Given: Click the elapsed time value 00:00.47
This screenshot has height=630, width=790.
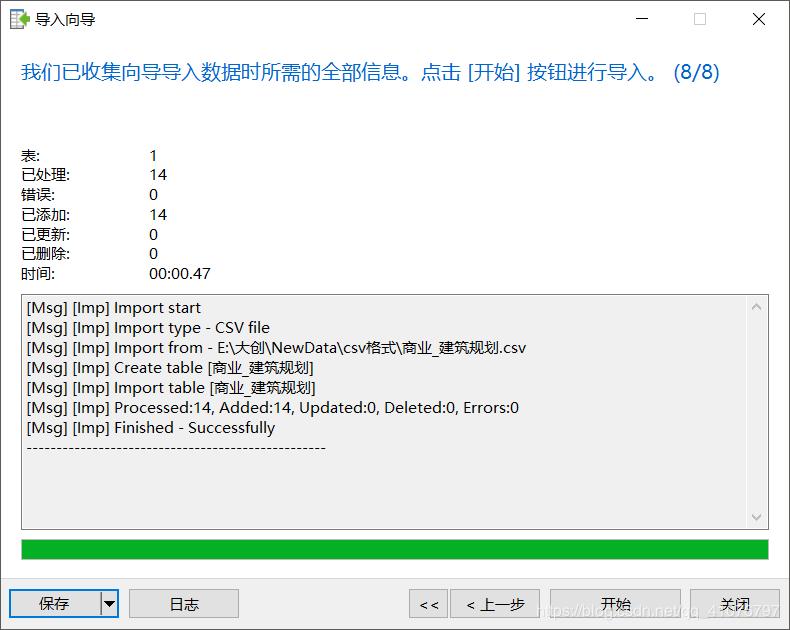Looking at the screenshot, I should click(x=180, y=274).
